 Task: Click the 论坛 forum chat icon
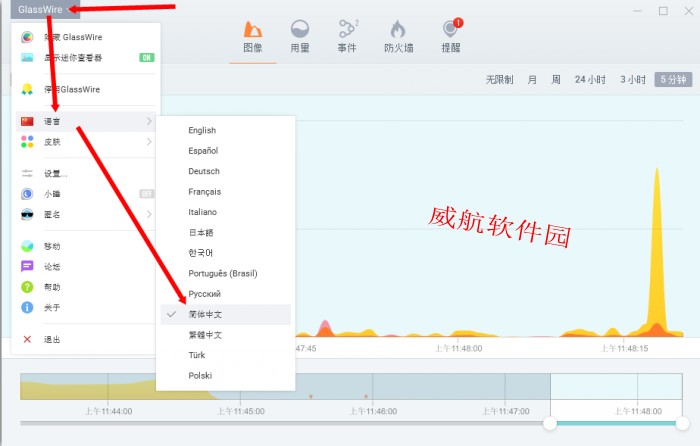pos(28,267)
